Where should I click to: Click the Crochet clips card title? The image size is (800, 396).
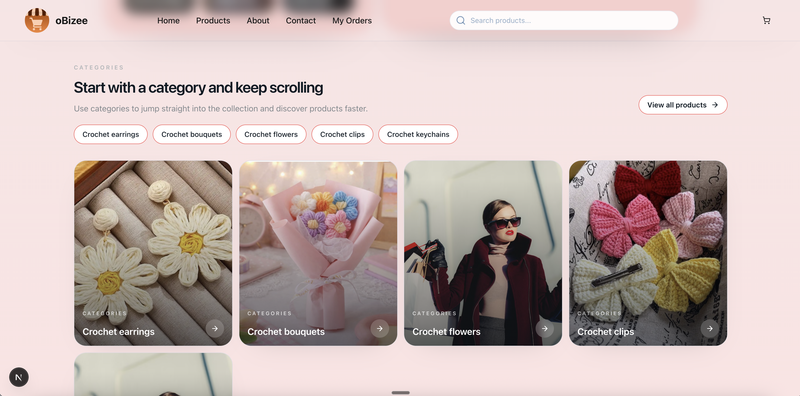[x=606, y=332]
